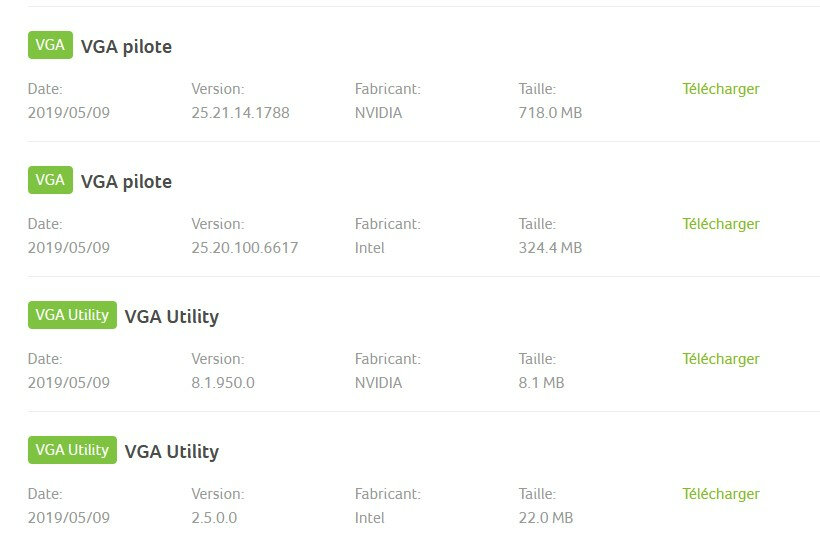Image resolution: width=820 pixels, height=545 pixels.
Task: Click version number 2.5.0.0
Action: point(214,518)
